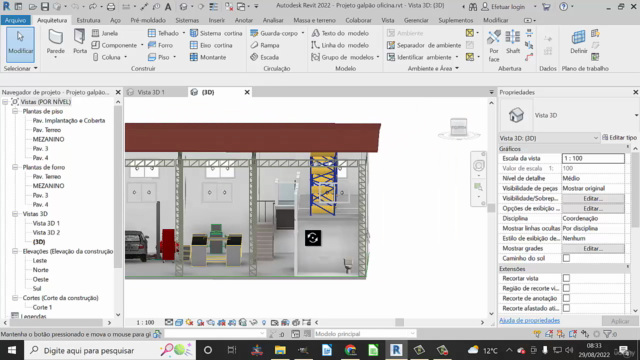640x360 pixels.
Task: Select the Forro ceiling tool
Action: [x=160, y=45]
